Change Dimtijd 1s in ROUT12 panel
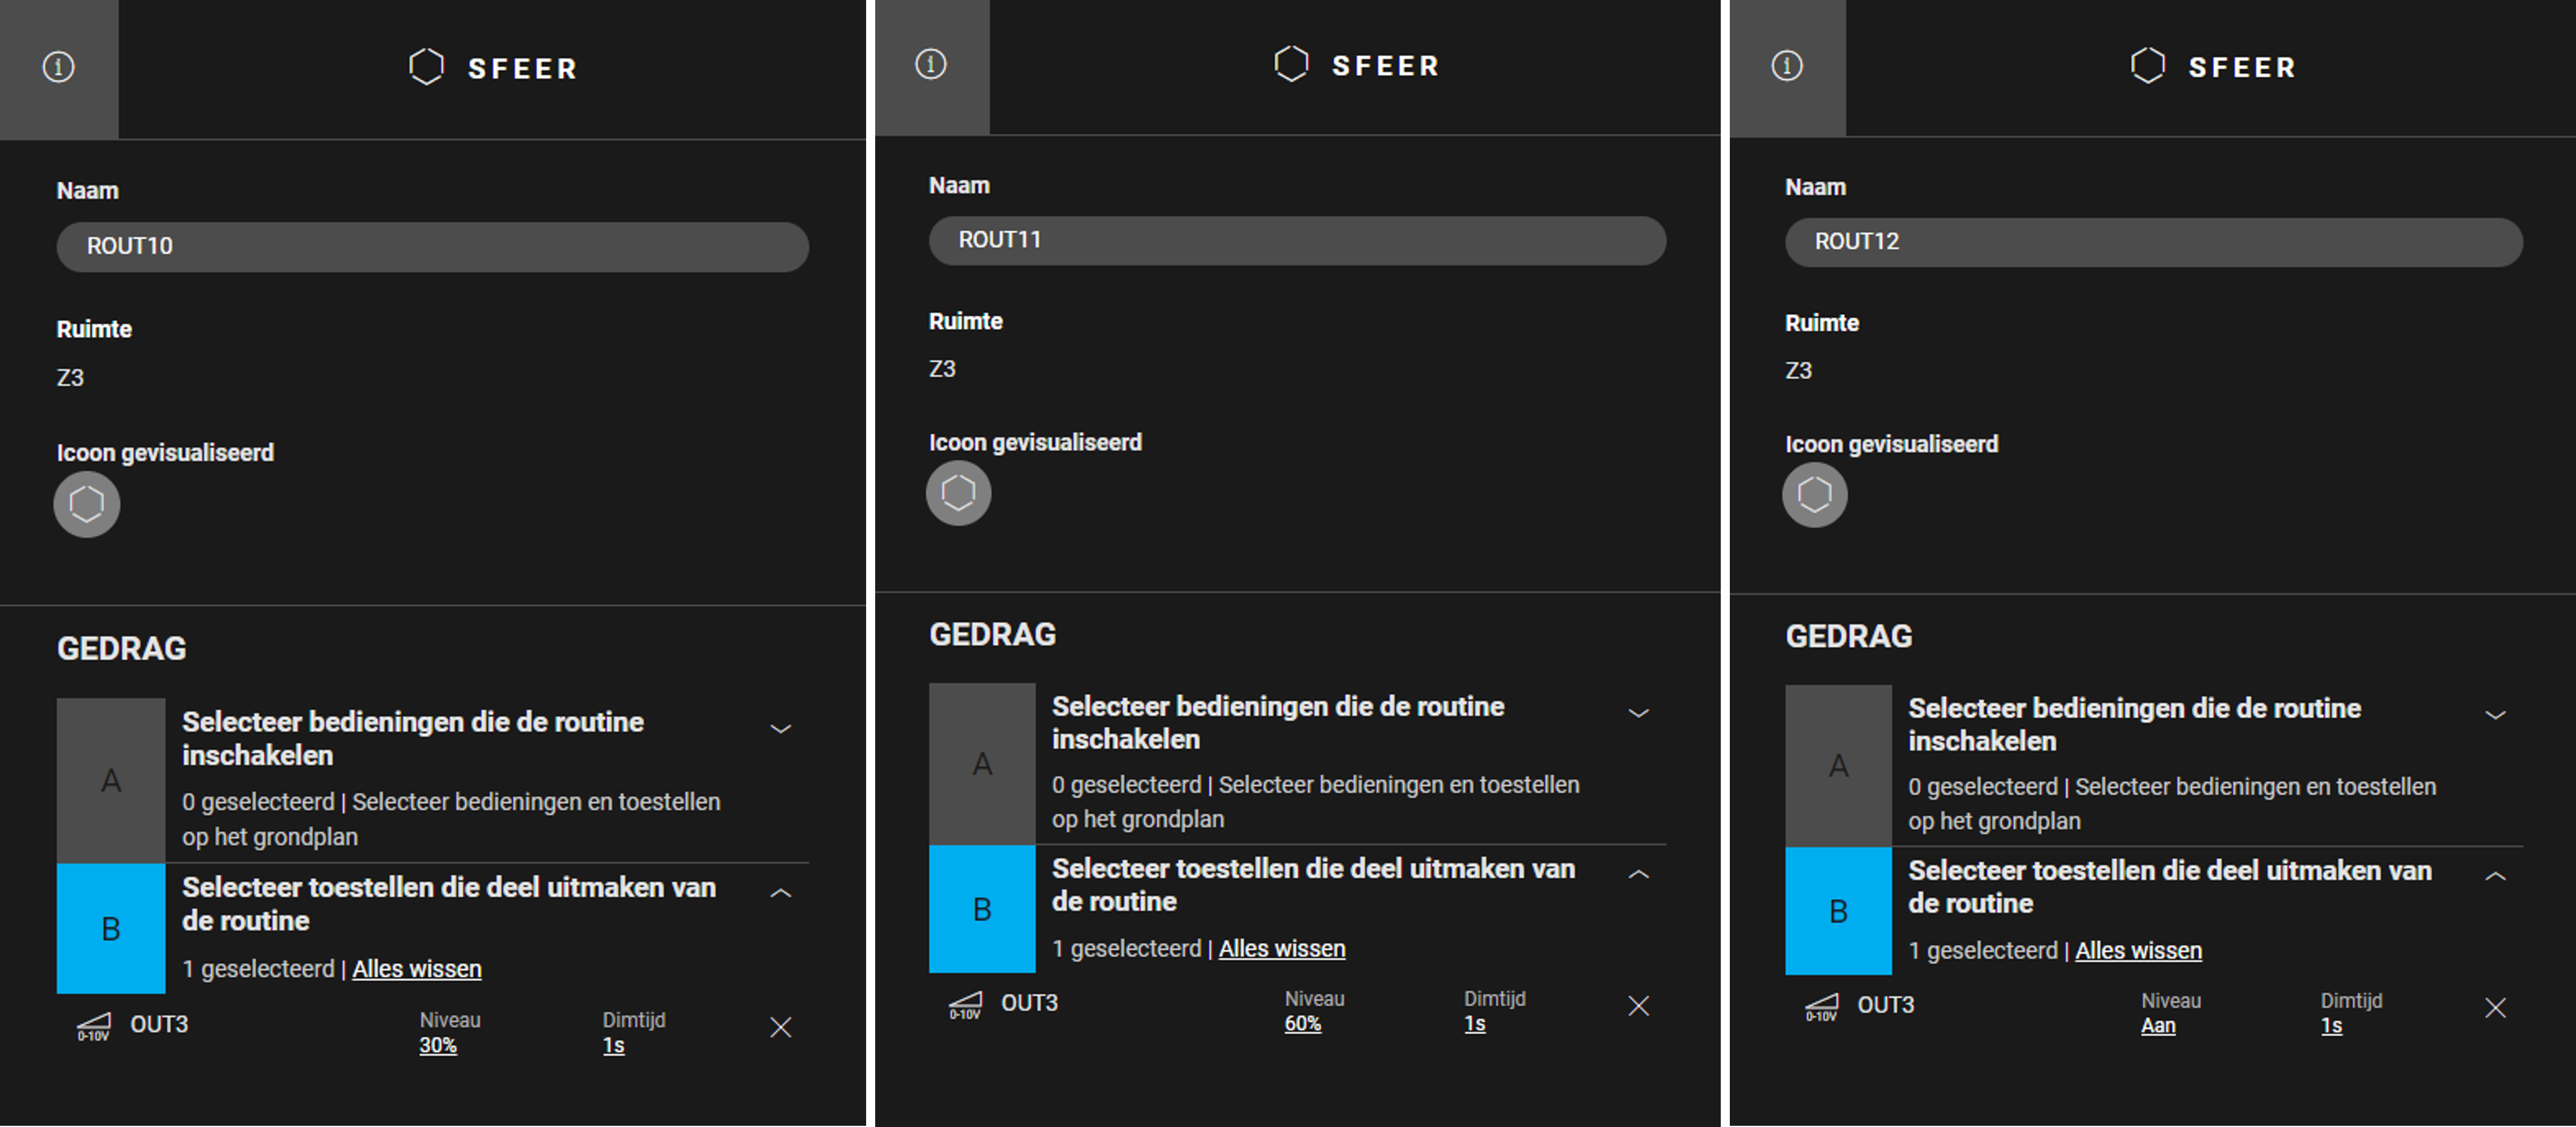The height and width of the screenshot is (1127, 2576). [x=2331, y=1026]
